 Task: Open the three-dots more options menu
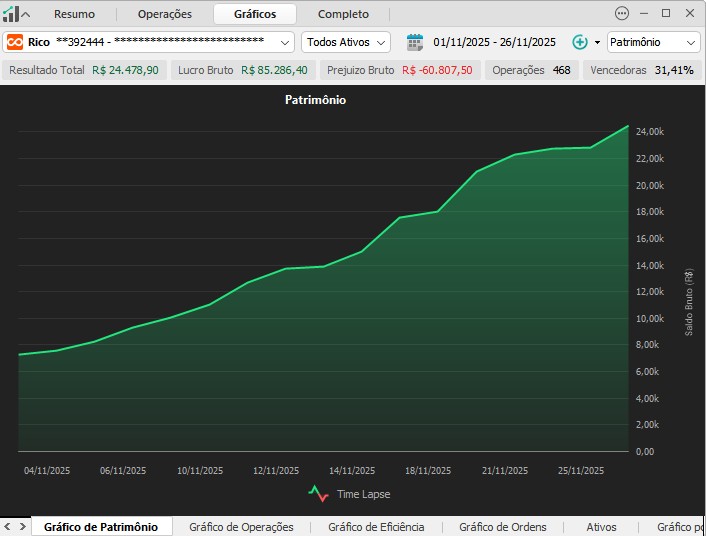pyautogui.click(x=622, y=14)
